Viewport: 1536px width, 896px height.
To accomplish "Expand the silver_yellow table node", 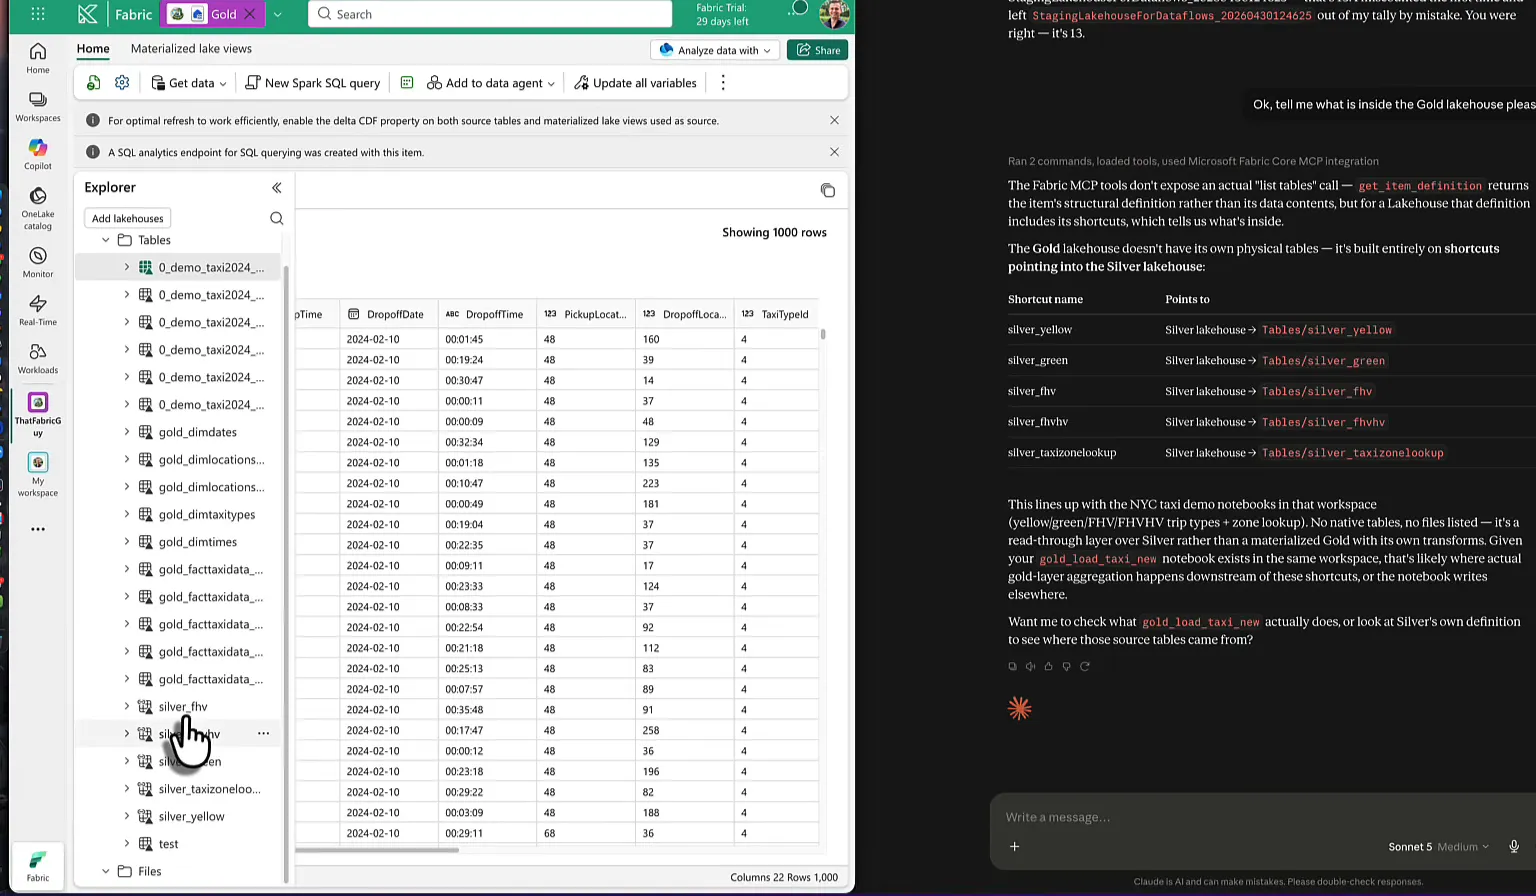I will point(126,816).
